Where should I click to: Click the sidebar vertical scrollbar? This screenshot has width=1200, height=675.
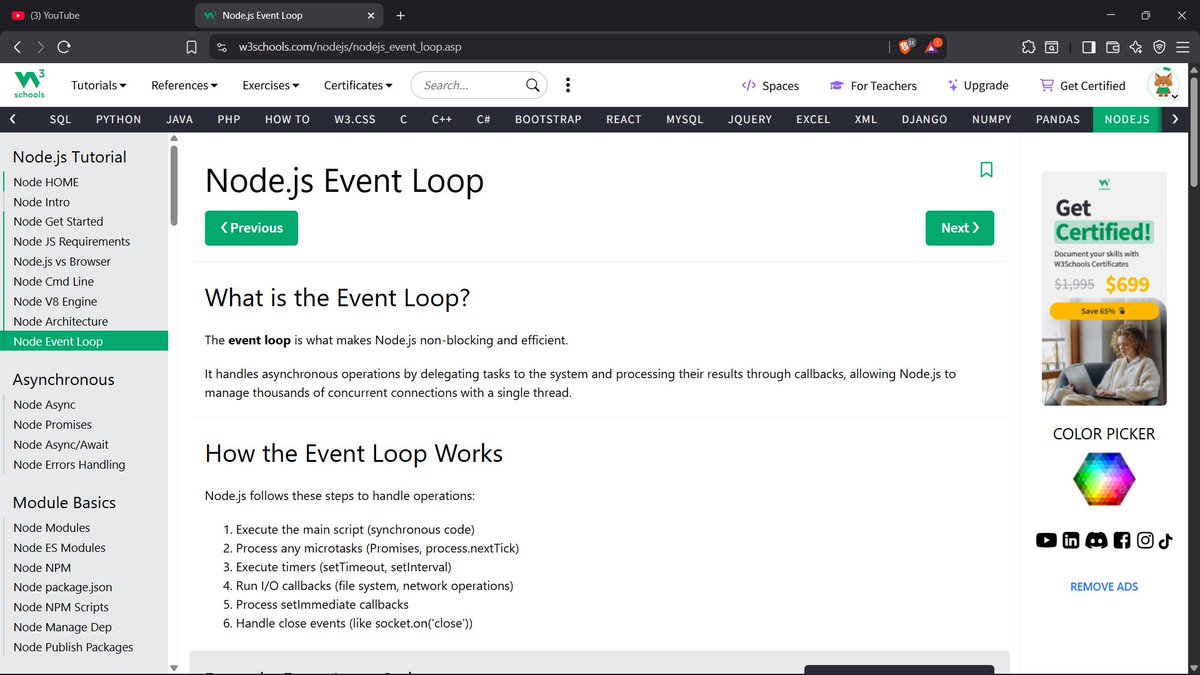coord(174,185)
